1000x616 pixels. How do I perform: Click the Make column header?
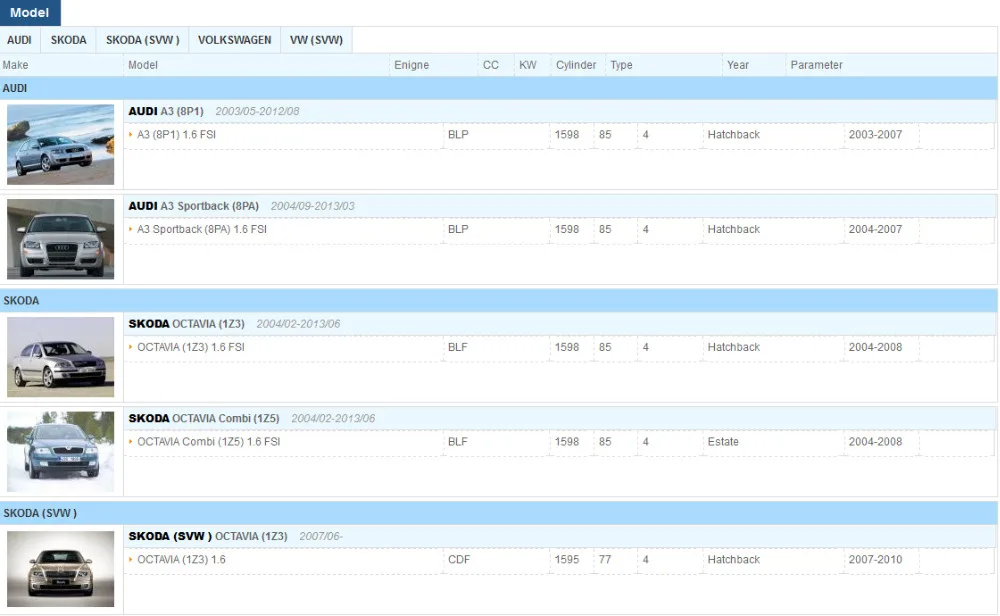tap(15, 65)
